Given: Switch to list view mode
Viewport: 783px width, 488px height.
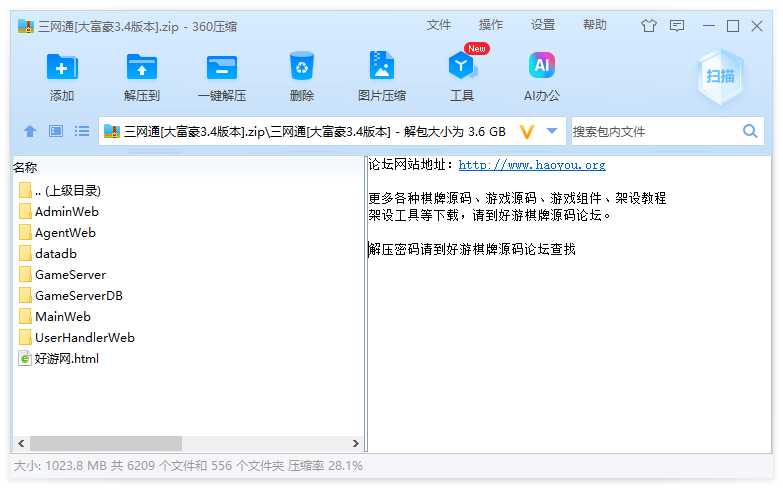Looking at the screenshot, I should click(82, 131).
